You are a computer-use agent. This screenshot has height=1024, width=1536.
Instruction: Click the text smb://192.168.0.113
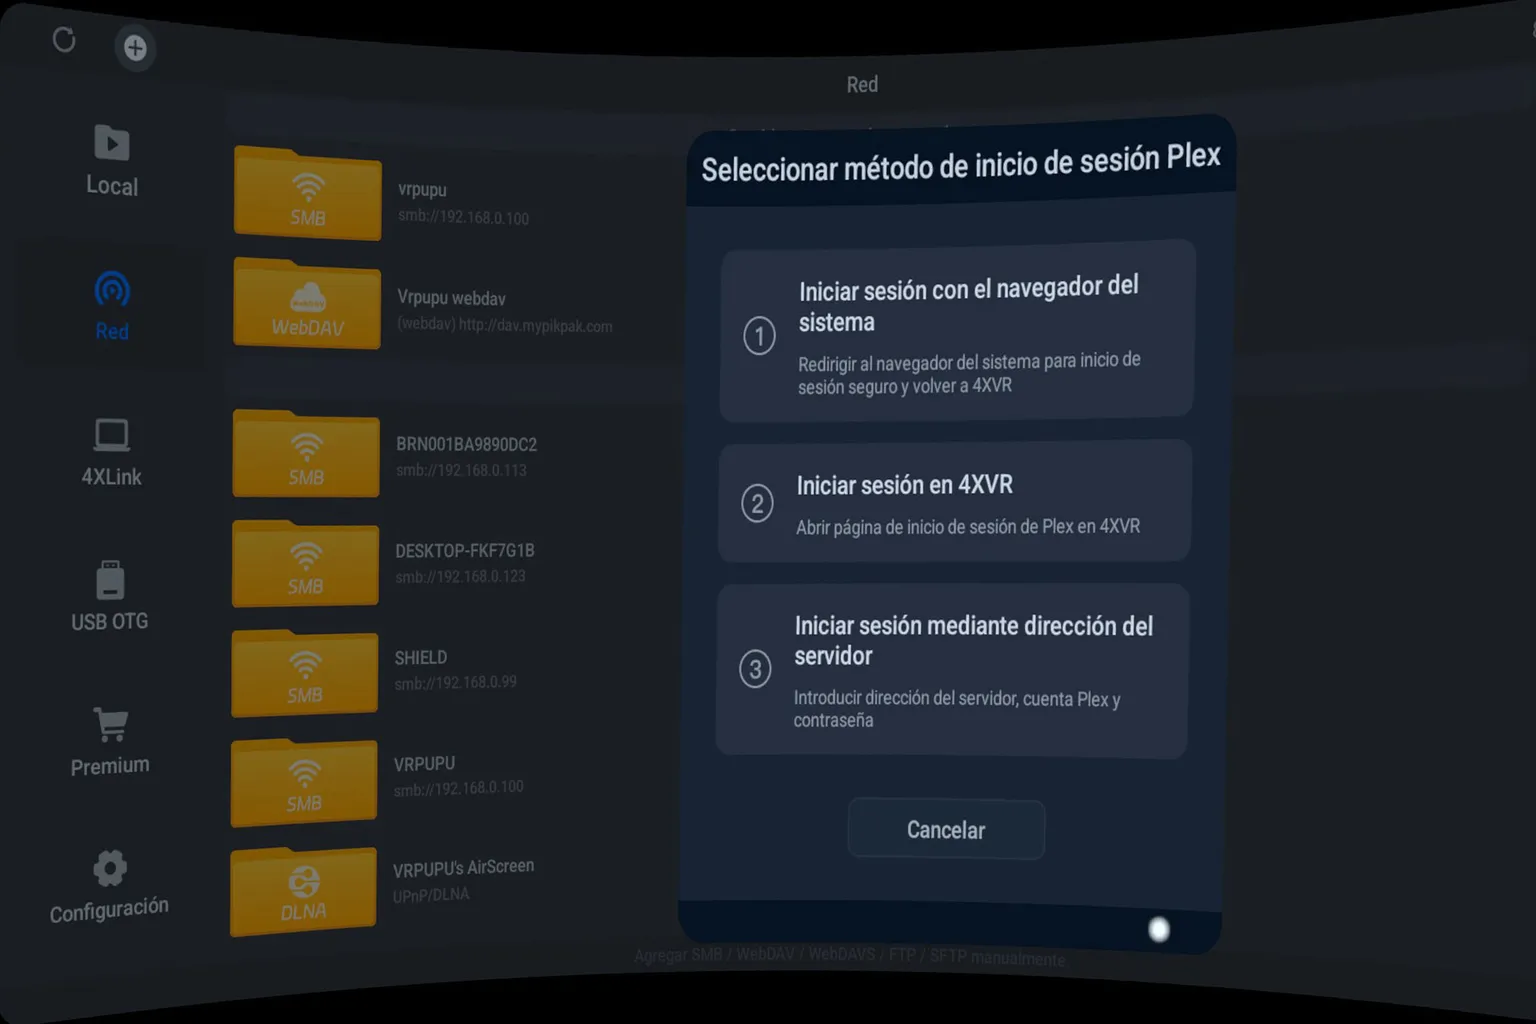[461, 470]
